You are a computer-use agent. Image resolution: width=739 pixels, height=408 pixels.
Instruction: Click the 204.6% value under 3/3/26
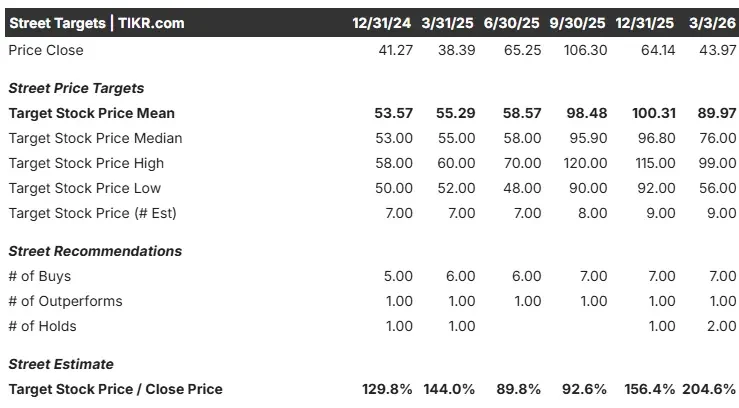tap(709, 389)
